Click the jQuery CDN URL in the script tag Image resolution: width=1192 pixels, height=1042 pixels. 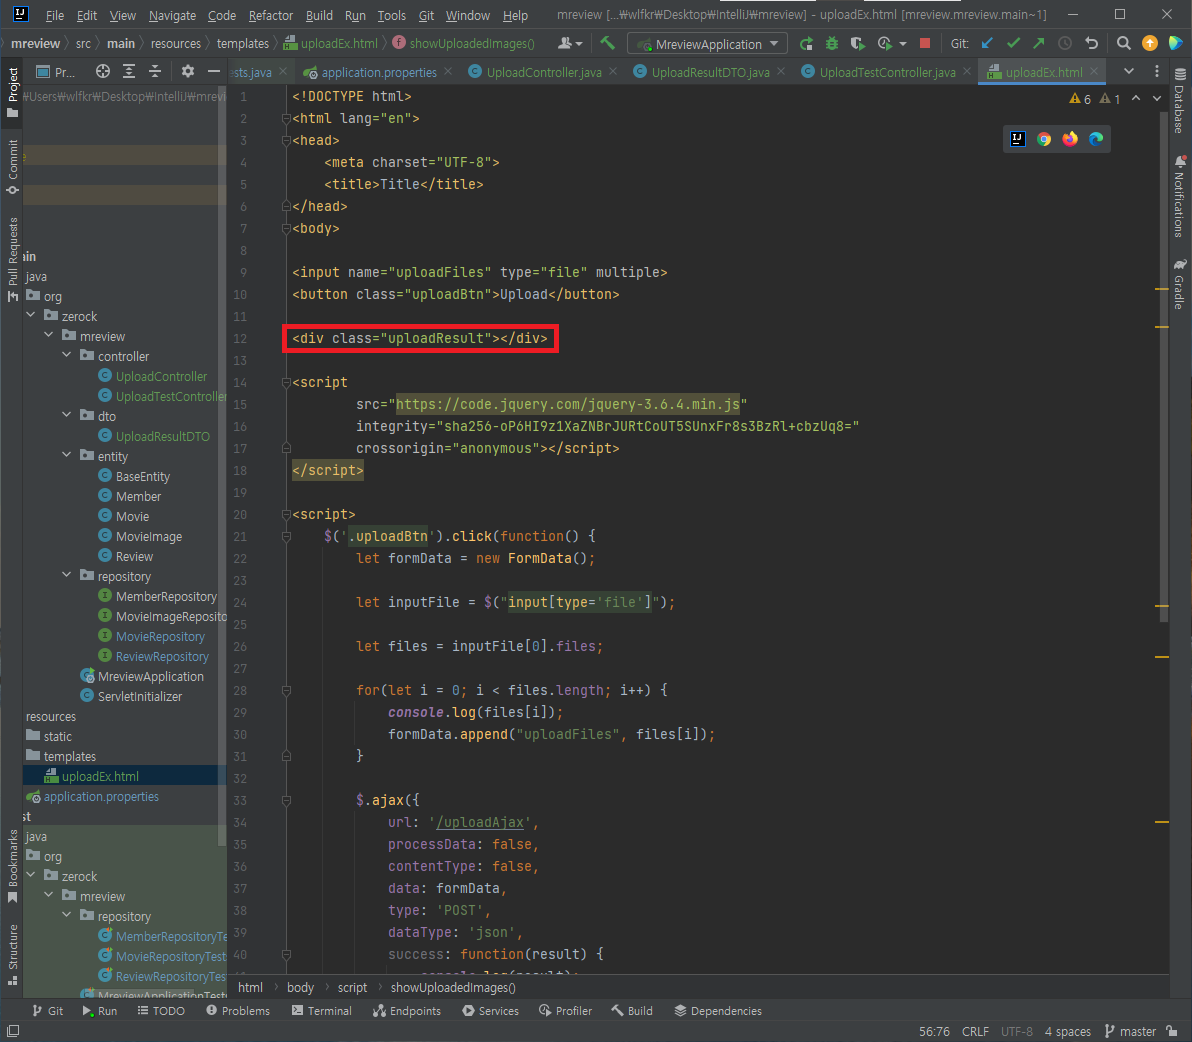click(x=567, y=404)
